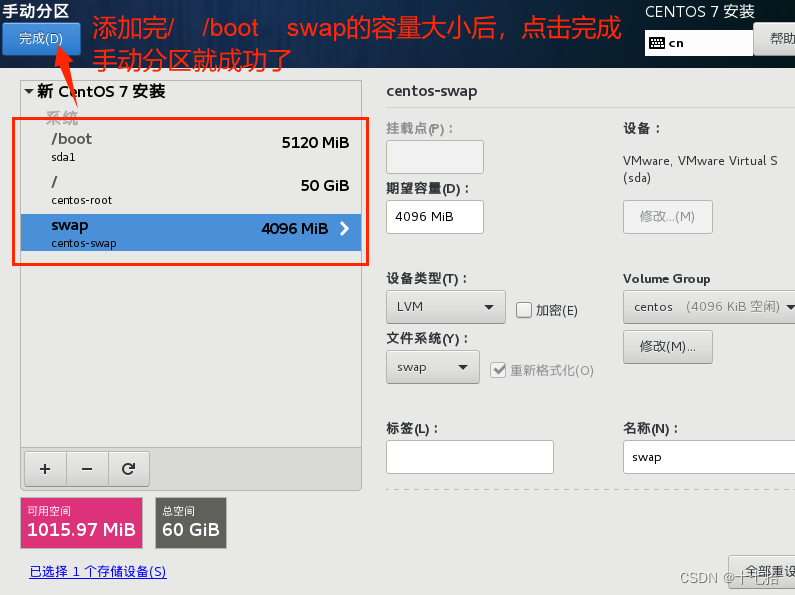Click the centos-swap heading text
795x595 pixels.
point(431,91)
